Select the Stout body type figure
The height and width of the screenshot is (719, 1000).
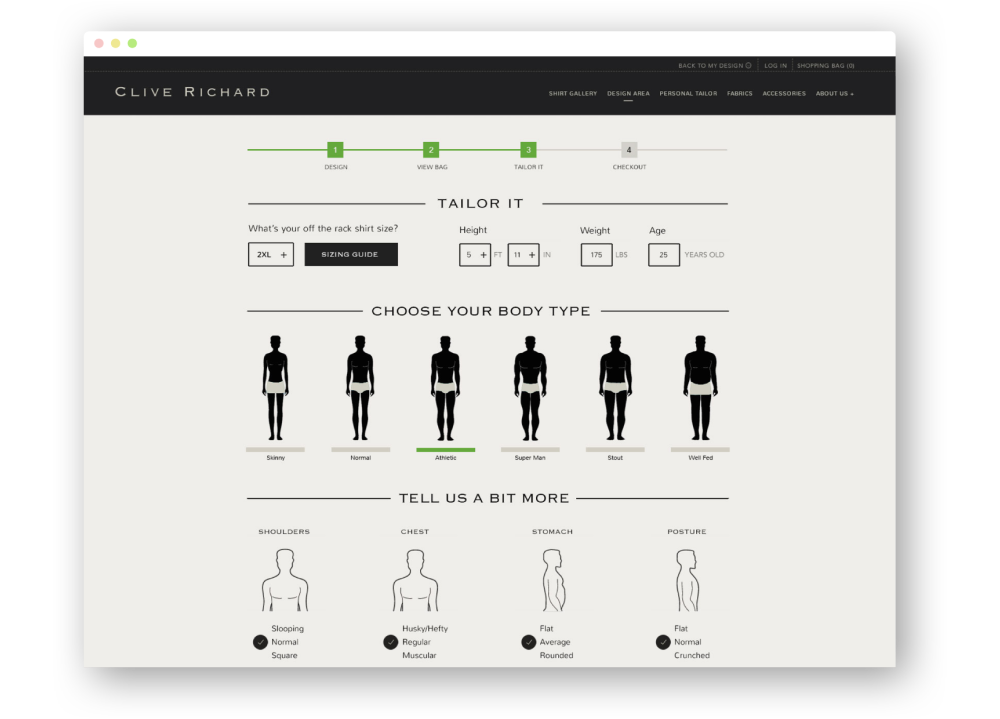pyautogui.click(x=615, y=388)
